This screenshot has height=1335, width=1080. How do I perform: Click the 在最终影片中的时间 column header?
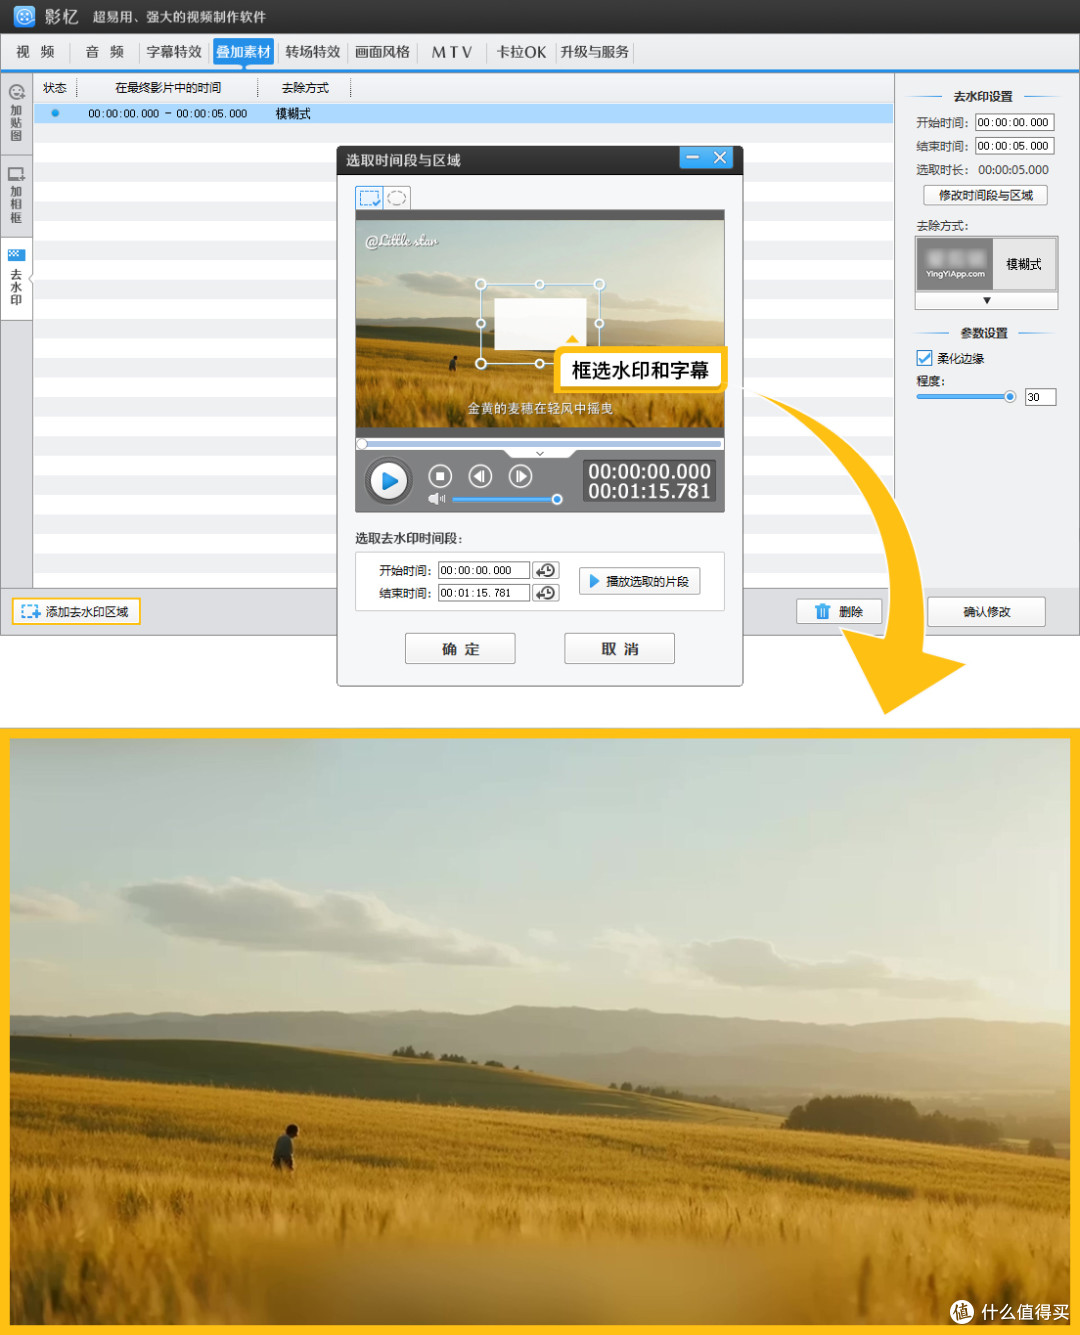(x=168, y=88)
